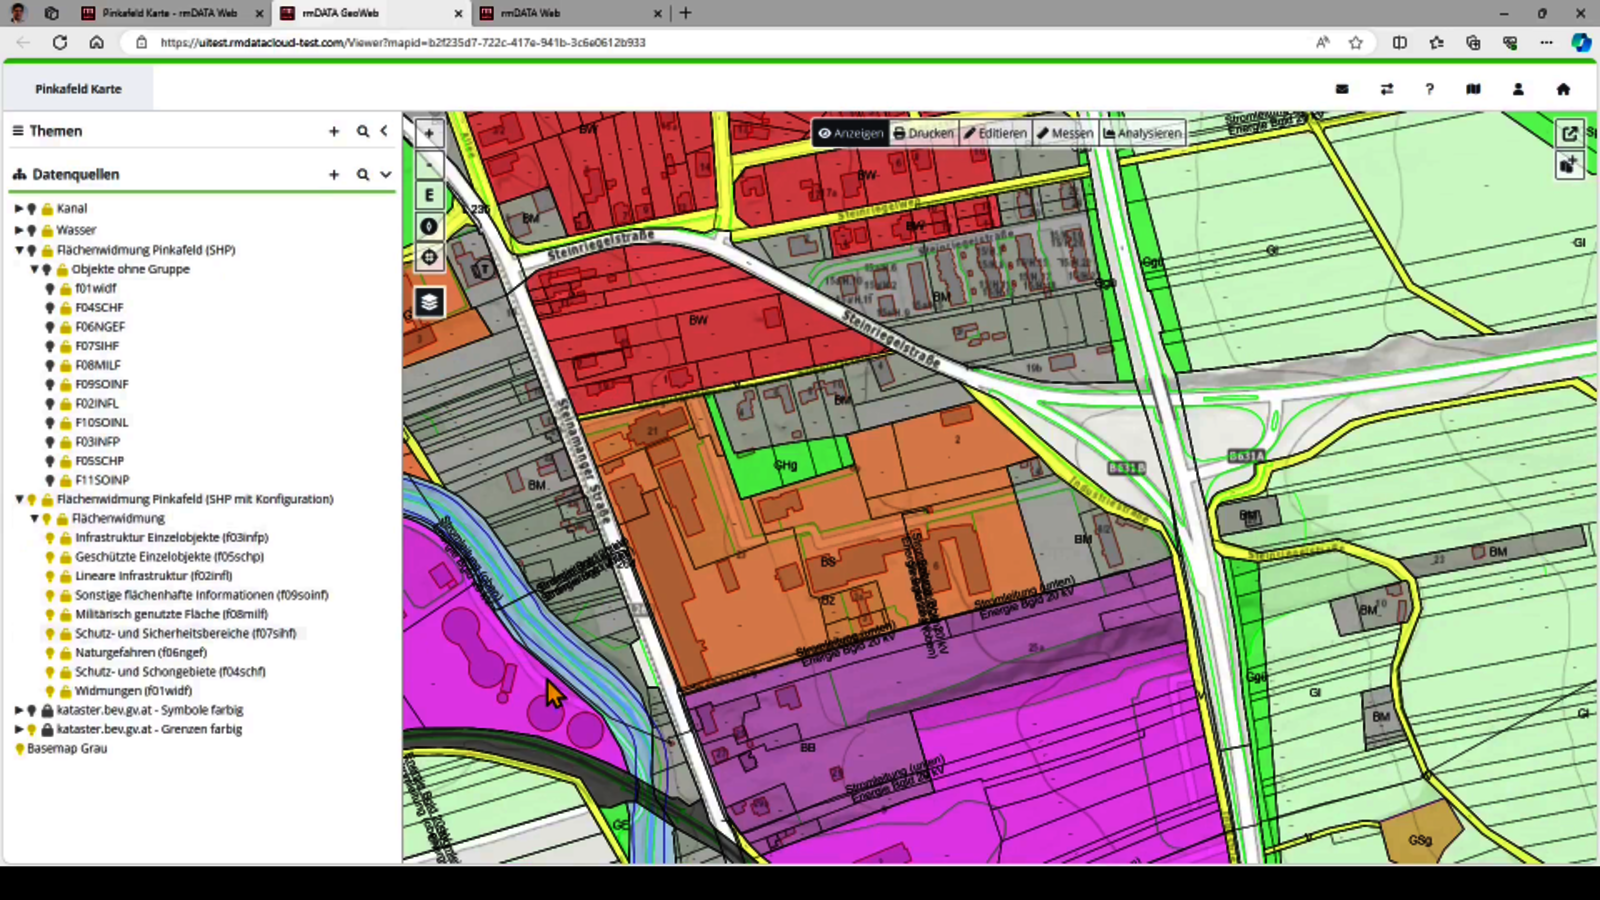This screenshot has height=900, width=1600.
Task: Add a new data source in Datenquellen
Action: tap(334, 174)
